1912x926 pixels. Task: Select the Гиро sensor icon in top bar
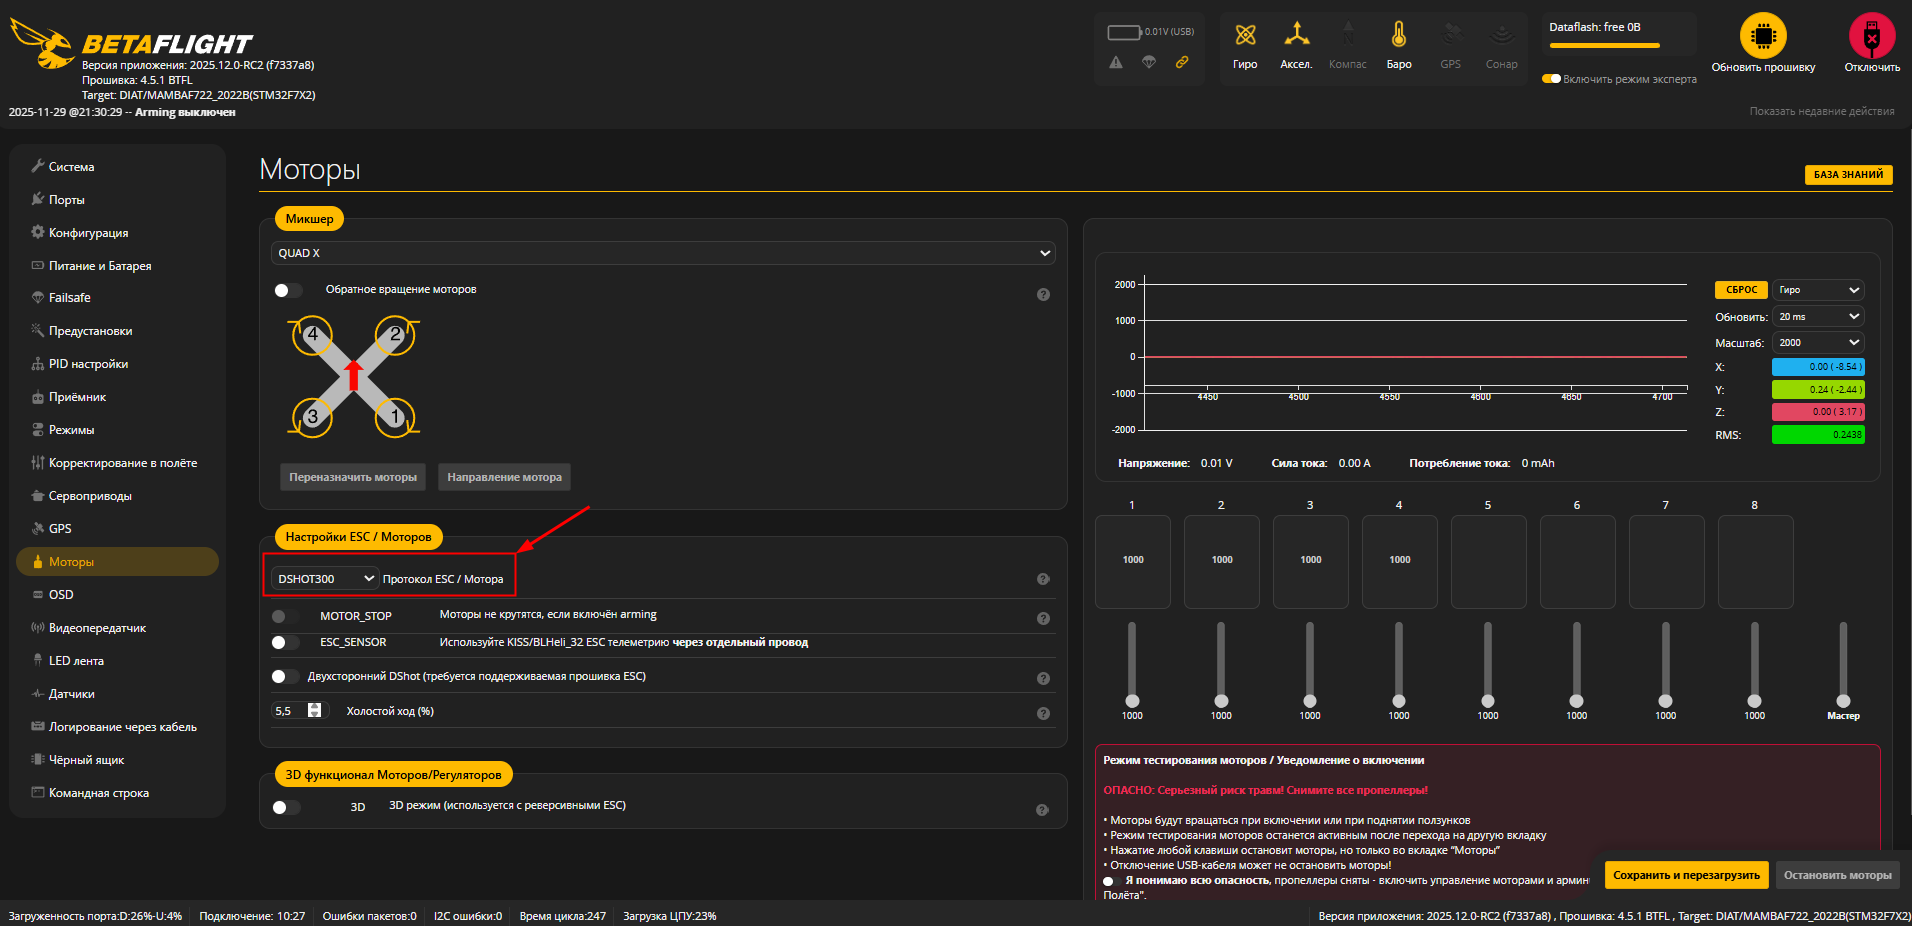[x=1246, y=40]
